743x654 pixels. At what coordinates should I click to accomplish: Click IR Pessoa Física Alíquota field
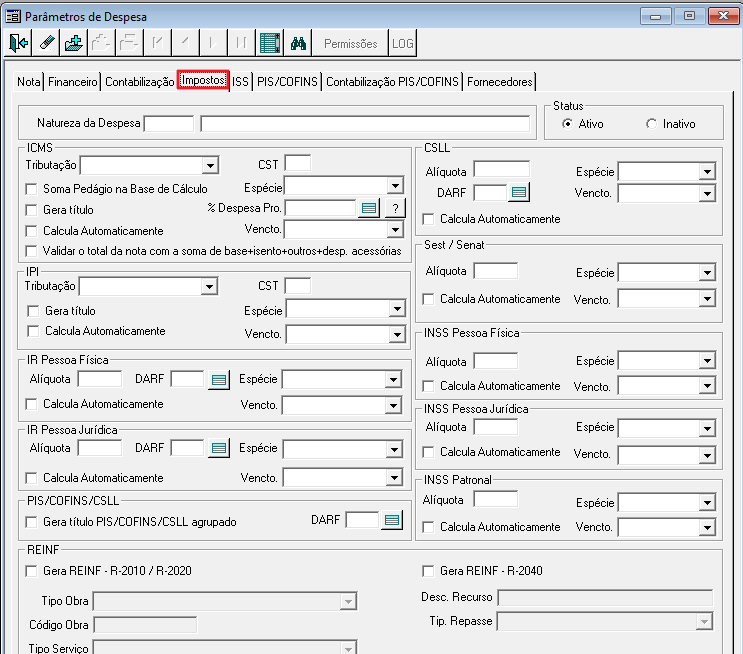tap(100, 379)
